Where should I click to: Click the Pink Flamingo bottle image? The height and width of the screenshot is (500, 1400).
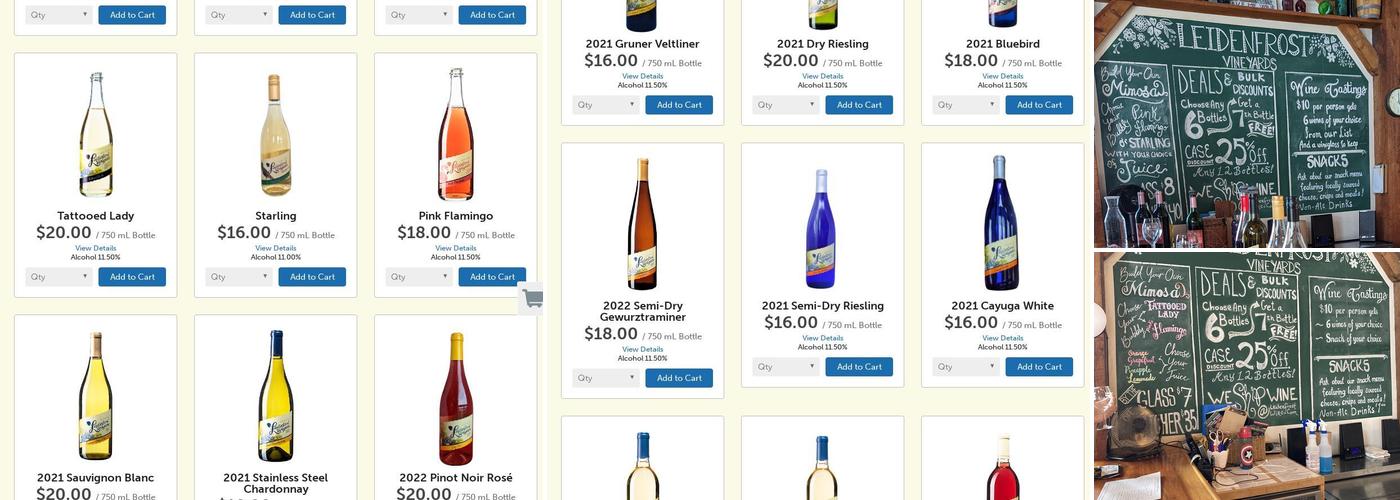click(456, 134)
